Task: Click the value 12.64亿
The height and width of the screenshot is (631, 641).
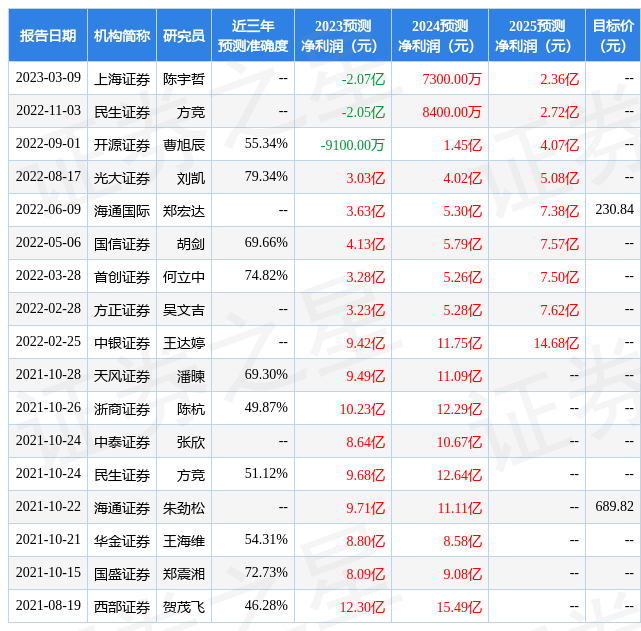Action: click(x=459, y=476)
